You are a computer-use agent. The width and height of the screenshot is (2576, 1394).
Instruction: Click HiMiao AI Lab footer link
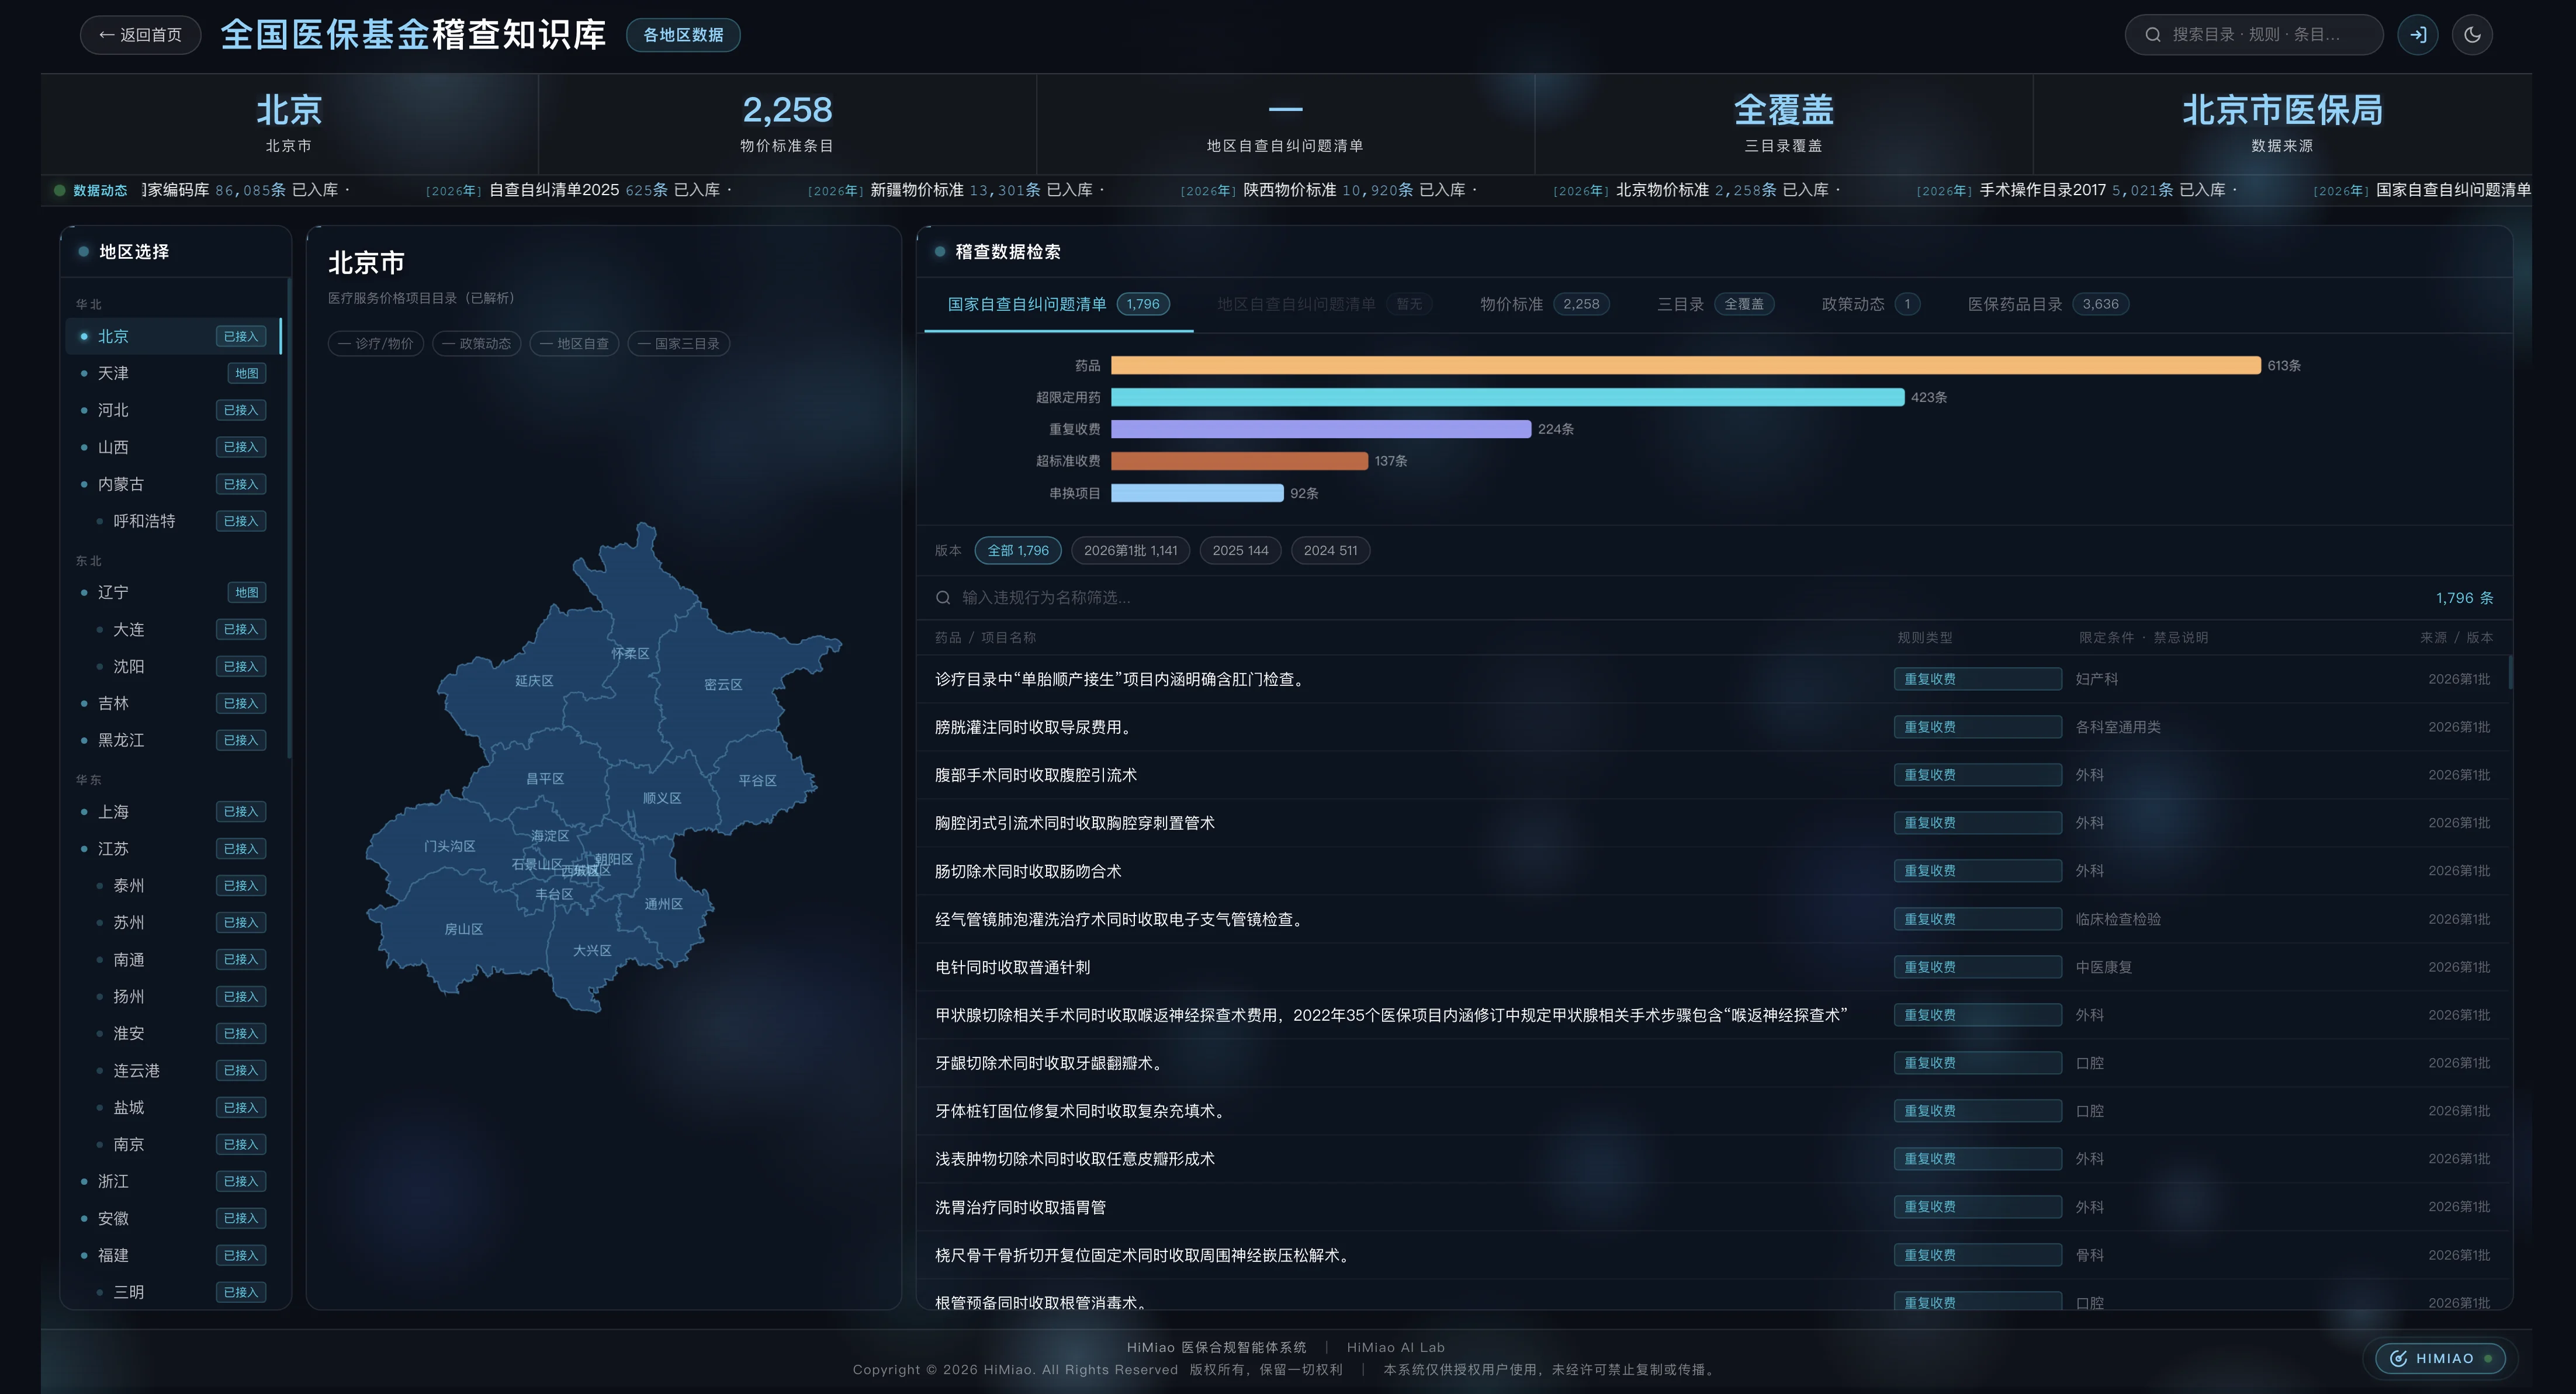[1395, 1348]
